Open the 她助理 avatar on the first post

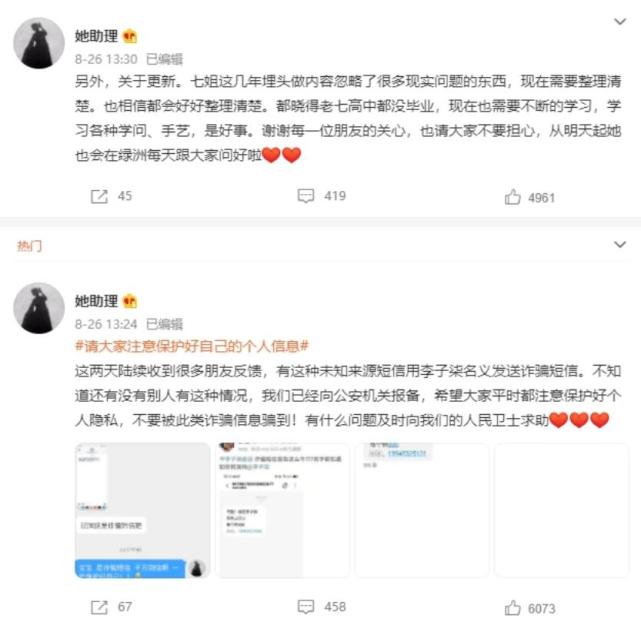(39, 43)
